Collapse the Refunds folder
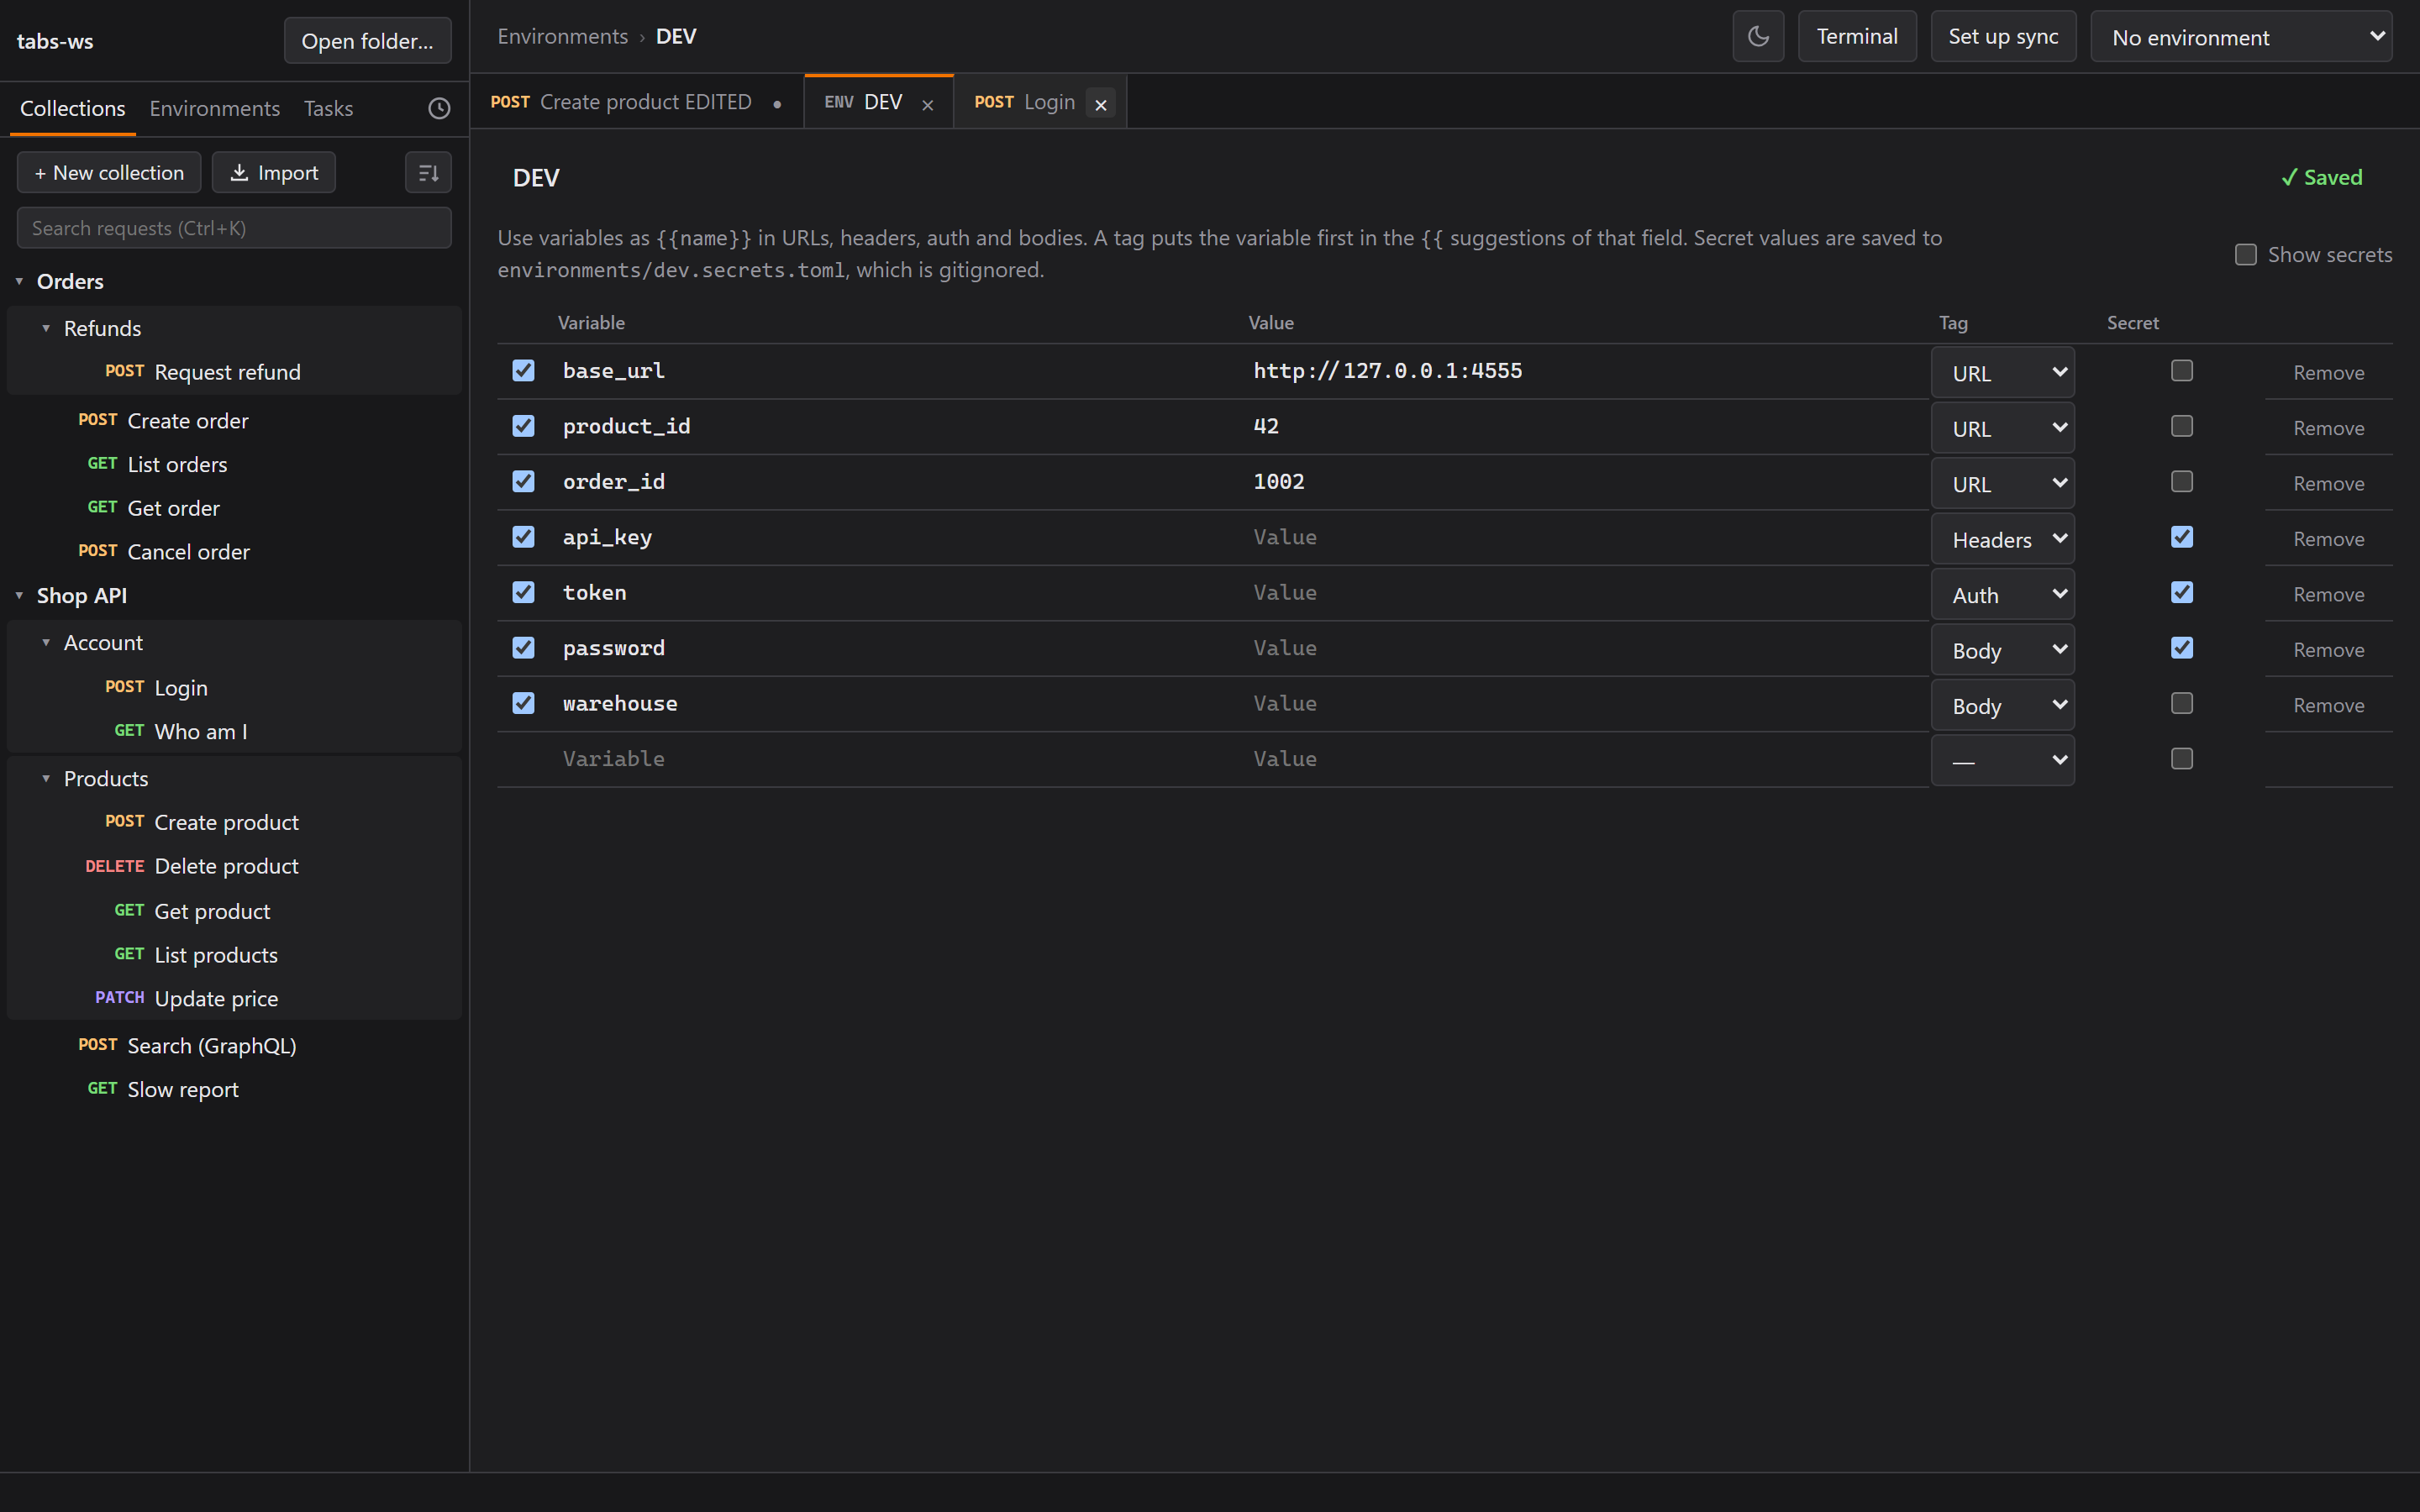The height and width of the screenshot is (1512, 2420). 46,328
